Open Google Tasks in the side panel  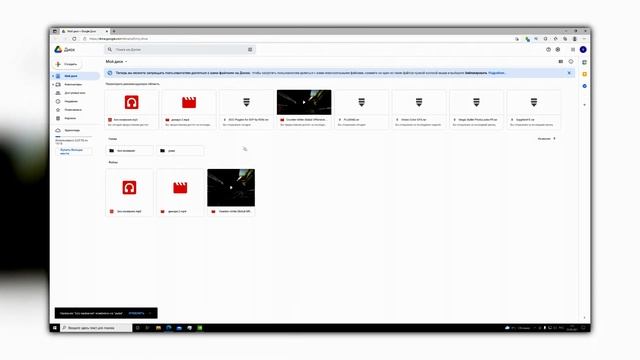click(584, 86)
